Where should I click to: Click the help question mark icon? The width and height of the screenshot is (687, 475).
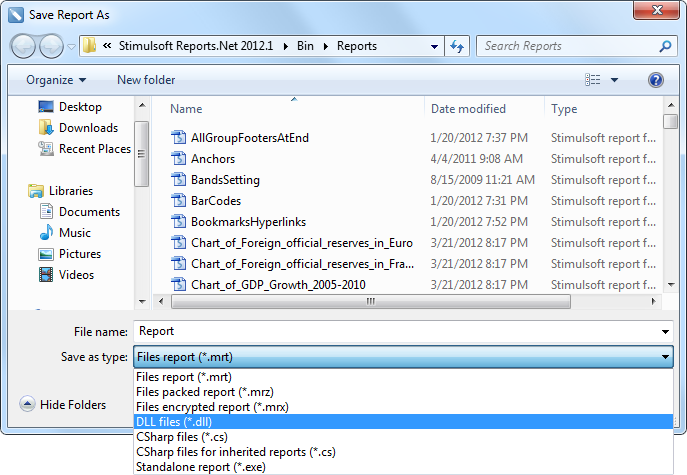(x=656, y=80)
